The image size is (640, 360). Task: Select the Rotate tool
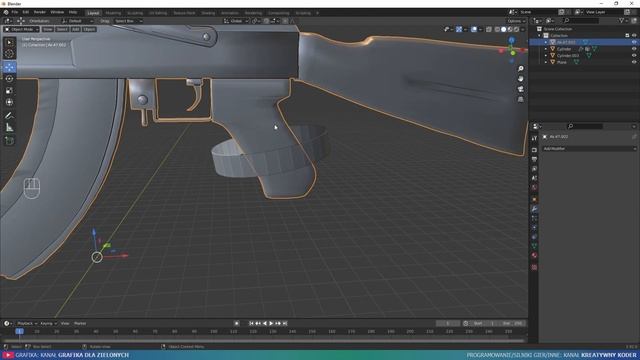click(x=9, y=79)
